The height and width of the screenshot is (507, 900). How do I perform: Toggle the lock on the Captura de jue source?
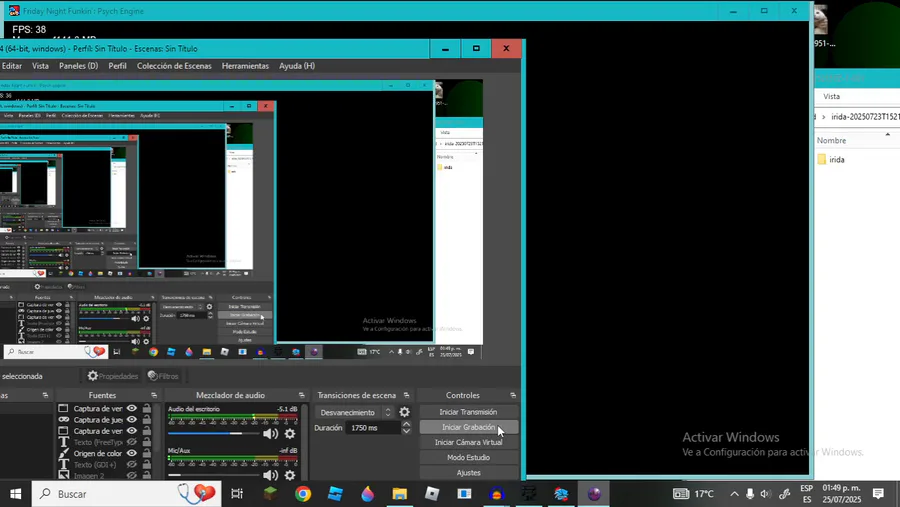(x=147, y=420)
